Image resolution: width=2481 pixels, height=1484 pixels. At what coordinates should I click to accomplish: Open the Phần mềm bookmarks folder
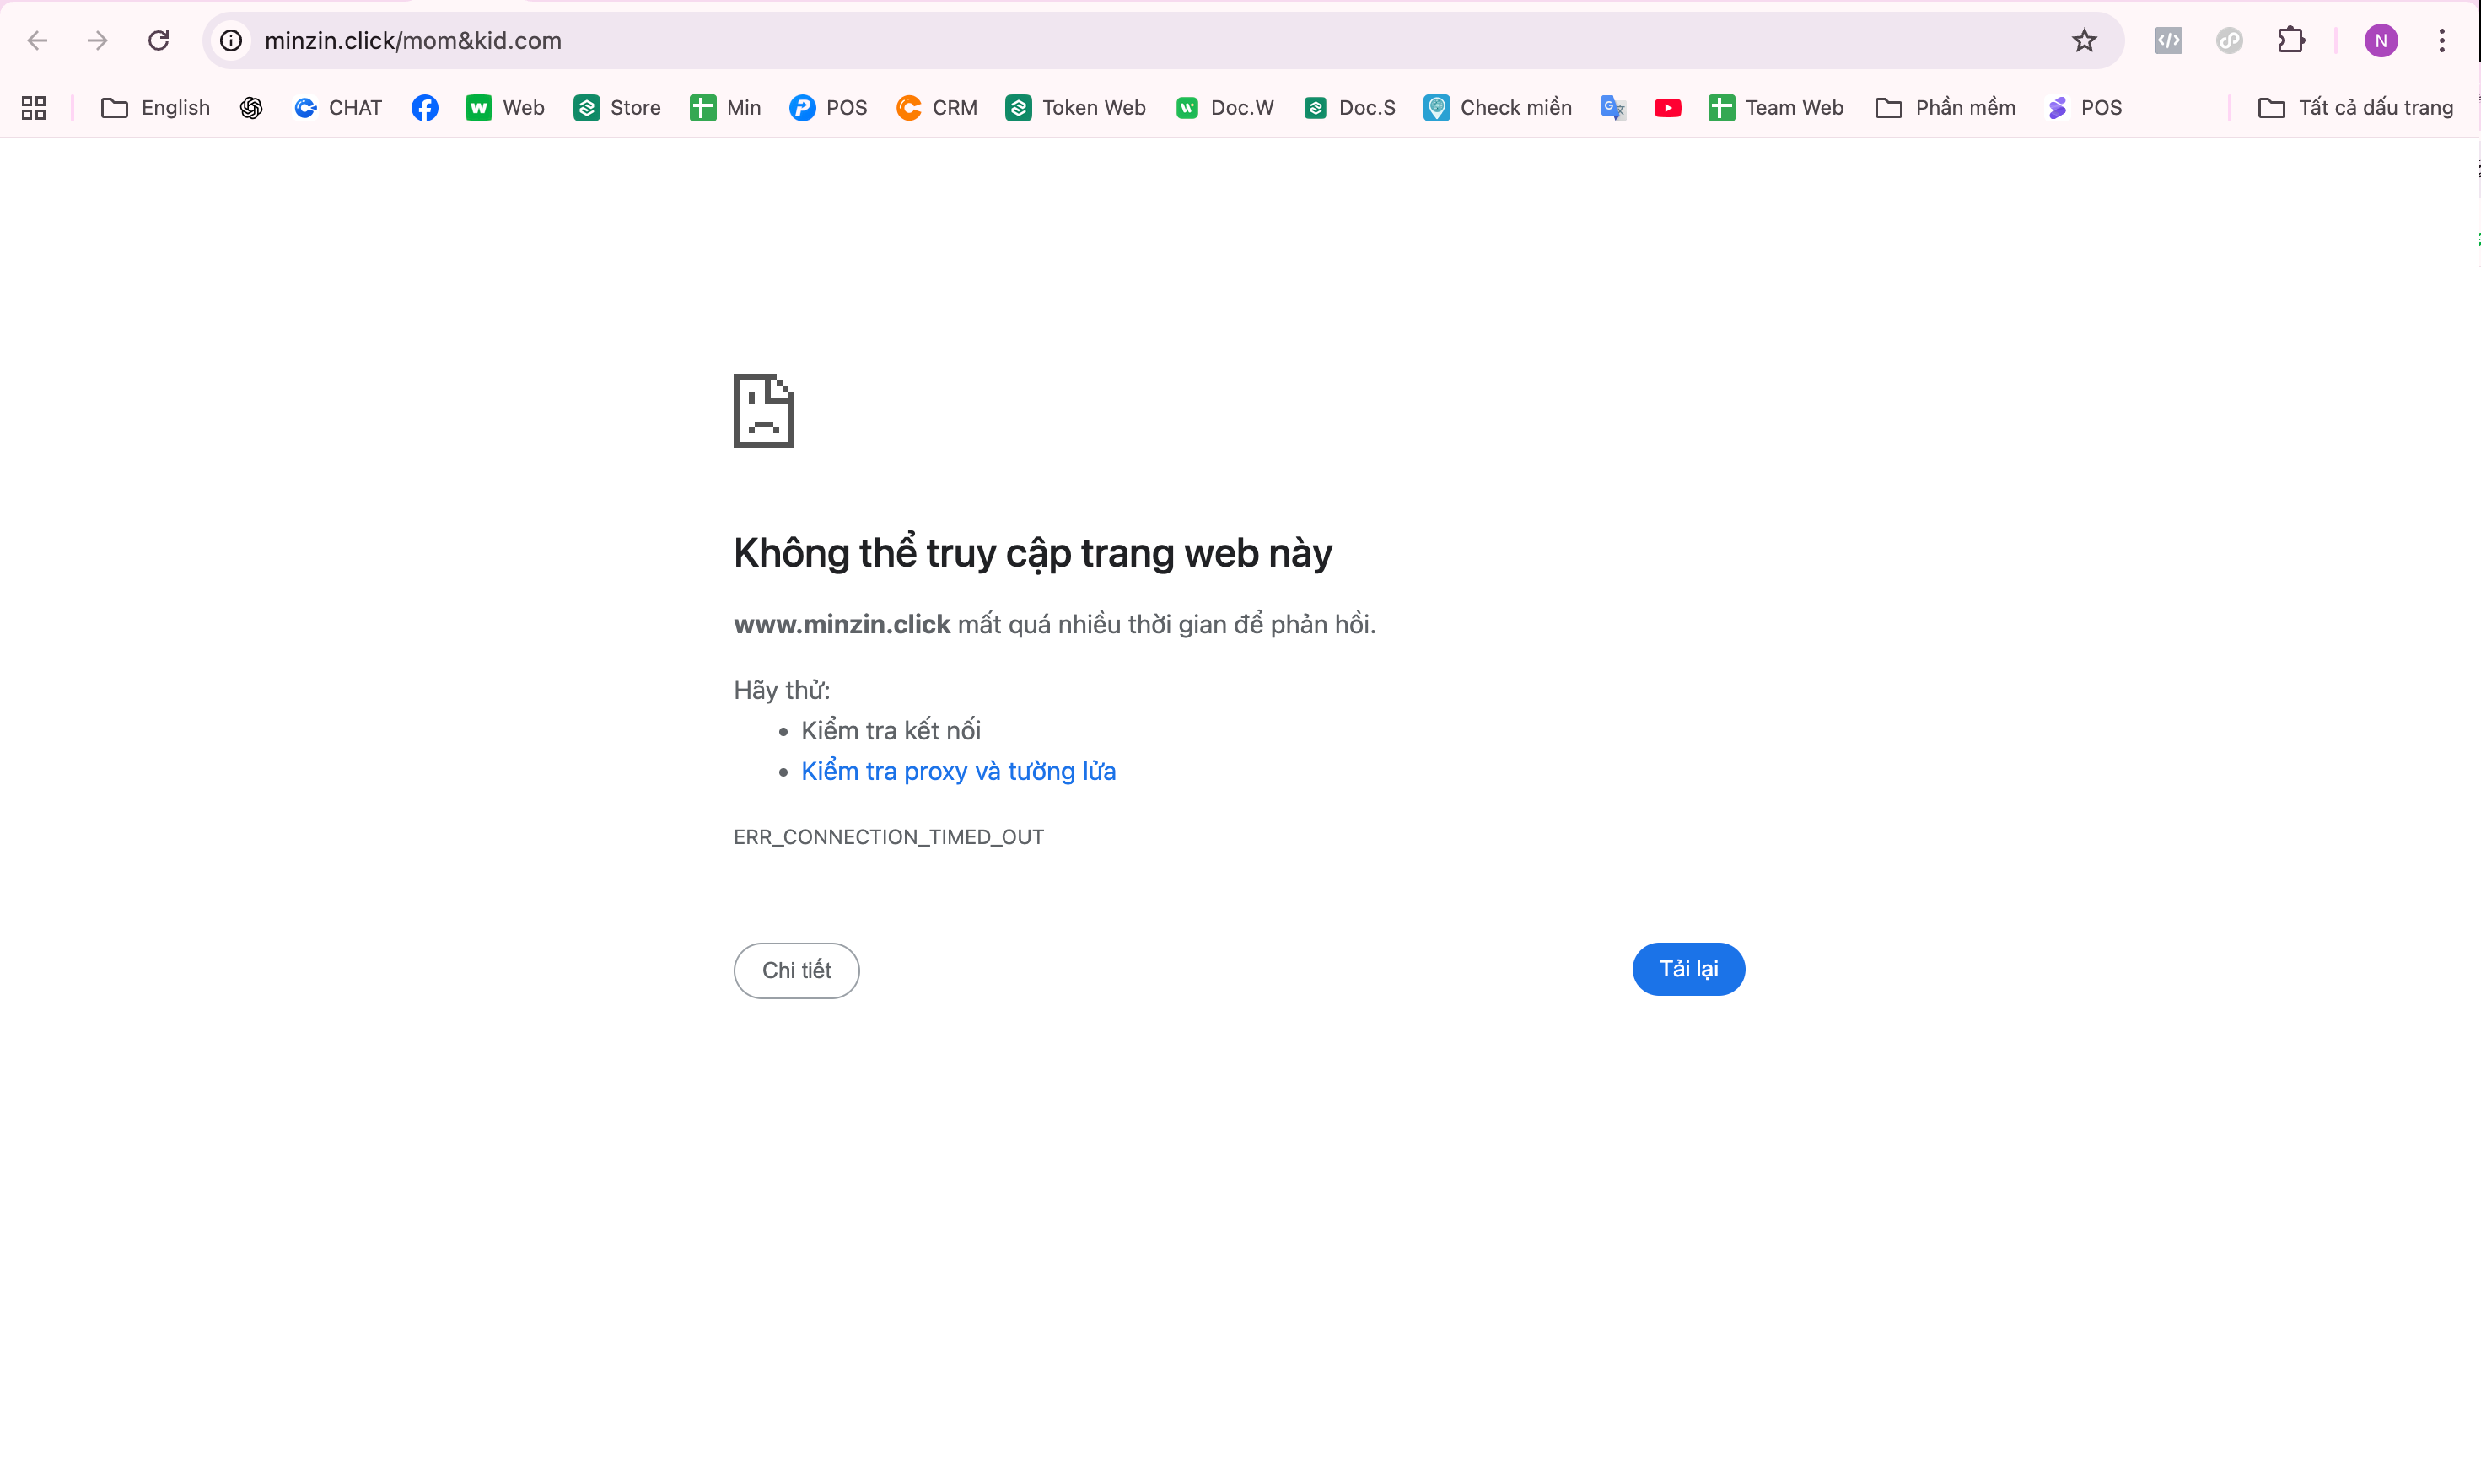(x=1944, y=107)
